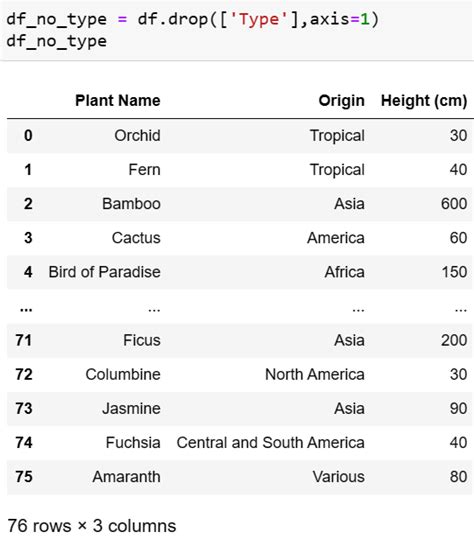Image resolution: width=474 pixels, height=539 pixels.
Task: Click inside the df.drop code cell
Action: [x=237, y=30]
